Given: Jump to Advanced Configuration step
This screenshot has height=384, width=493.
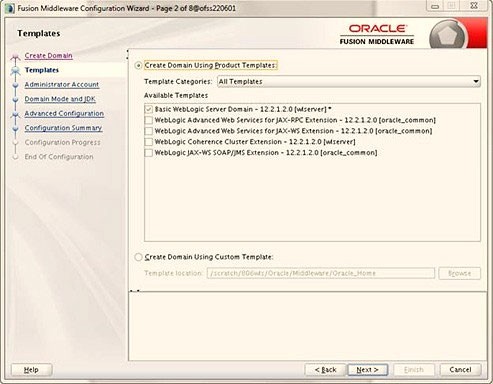Looking at the screenshot, I should pos(64,114).
